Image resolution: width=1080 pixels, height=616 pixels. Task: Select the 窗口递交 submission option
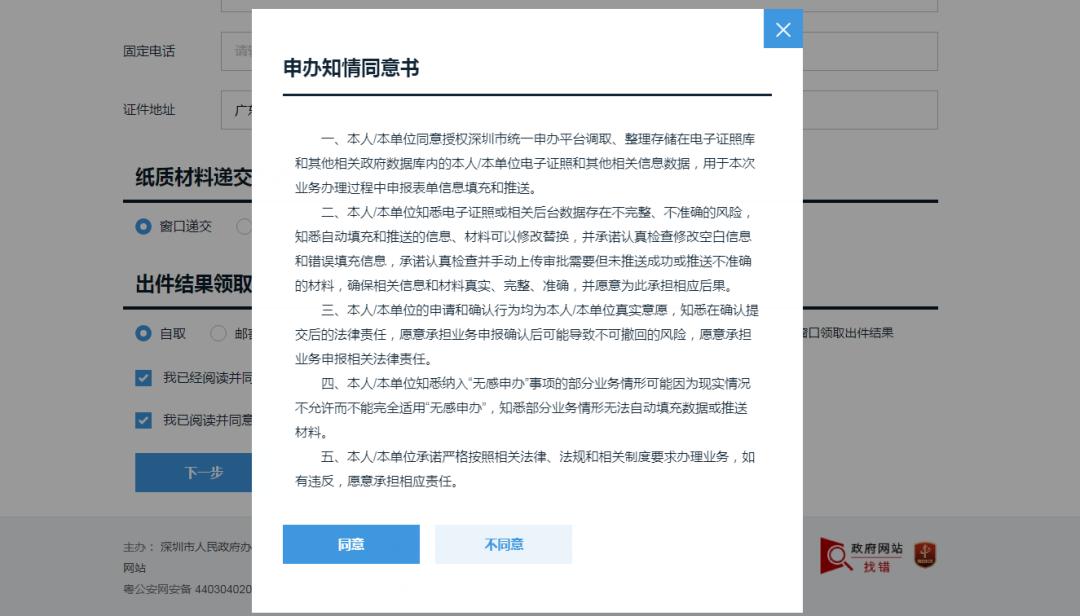143,226
